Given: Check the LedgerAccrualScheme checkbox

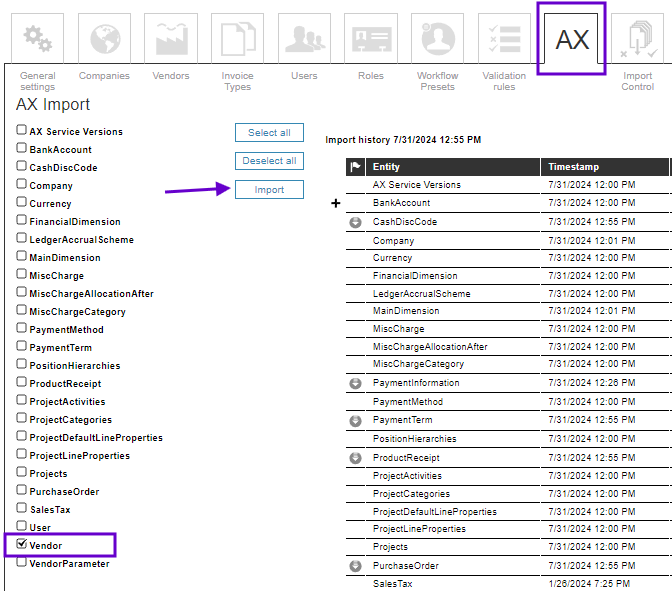Looking at the screenshot, I should click(x=21, y=237).
